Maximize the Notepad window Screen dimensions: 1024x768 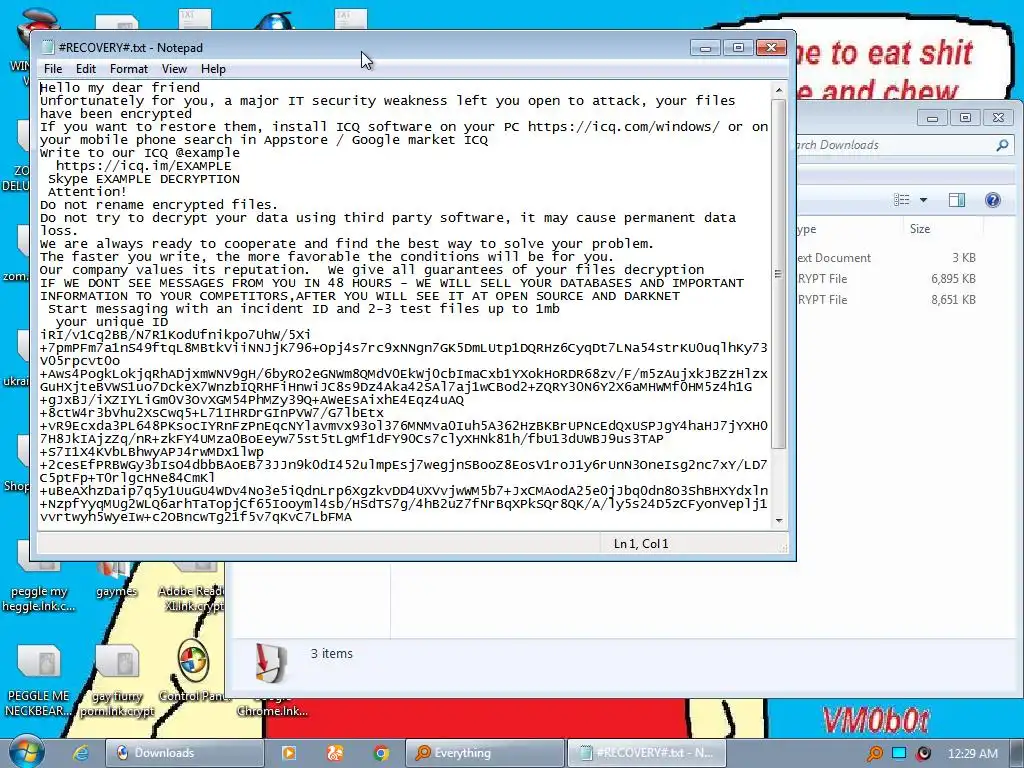(x=738, y=48)
